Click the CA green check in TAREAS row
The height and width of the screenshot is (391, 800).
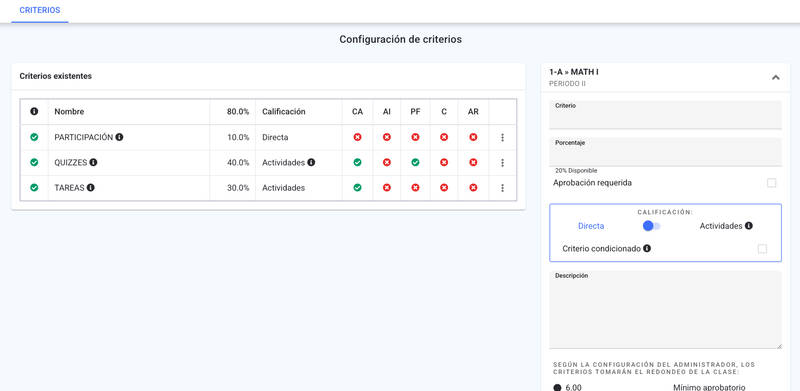tap(358, 187)
